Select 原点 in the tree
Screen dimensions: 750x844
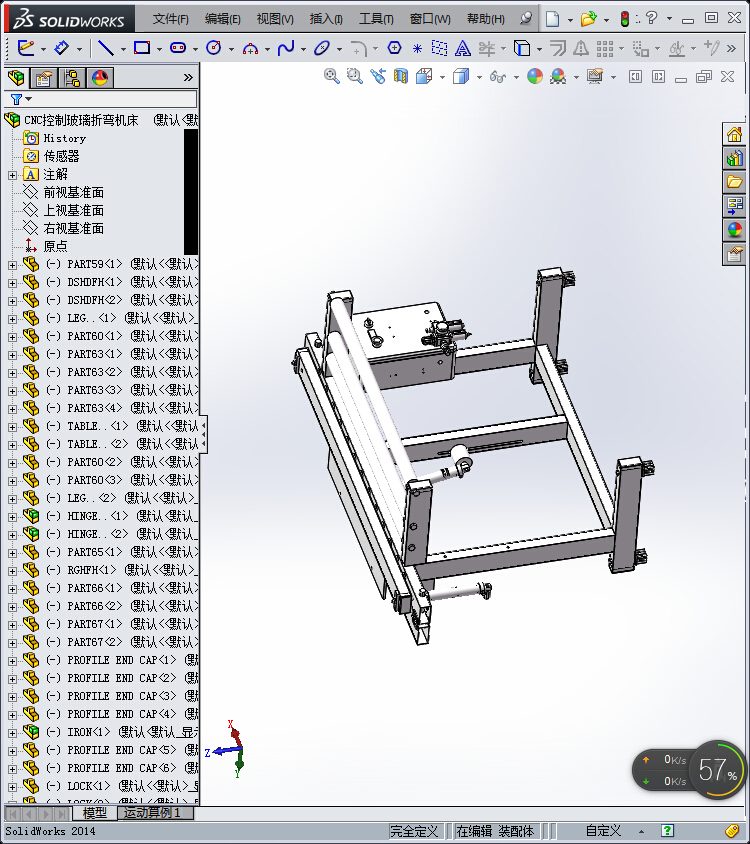(55, 247)
